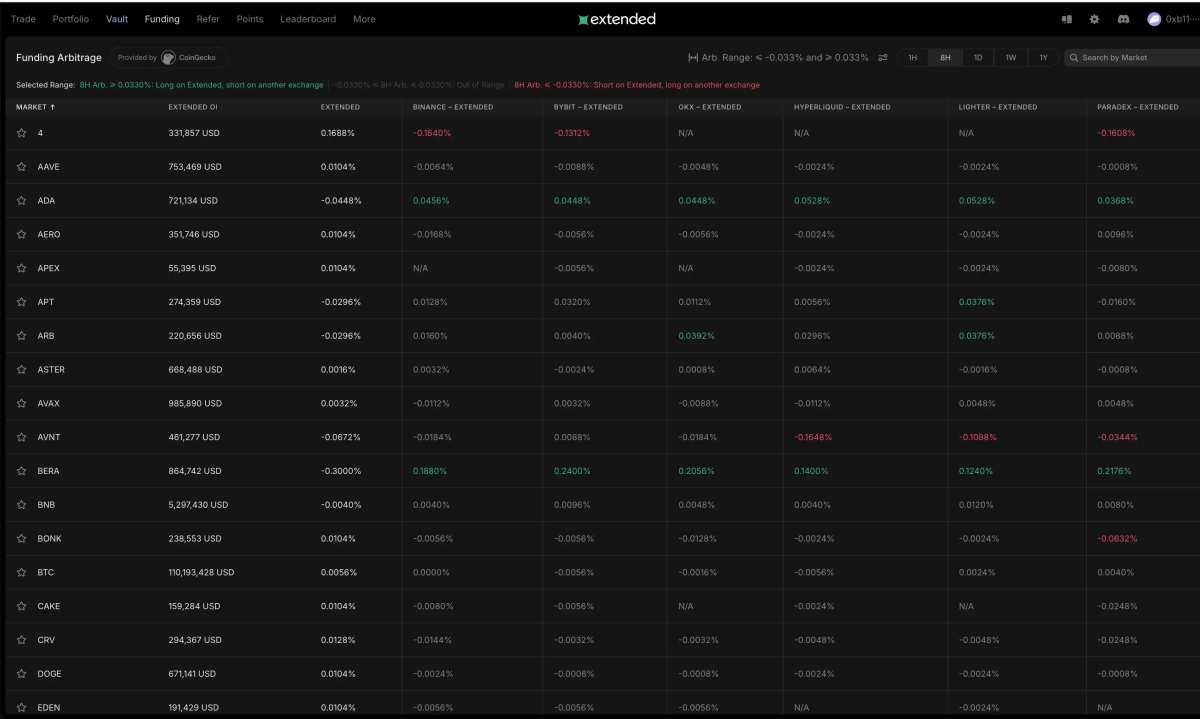Click the arb range filter icon before Arb. Range
1200x719 pixels.
[x=692, y=58]
